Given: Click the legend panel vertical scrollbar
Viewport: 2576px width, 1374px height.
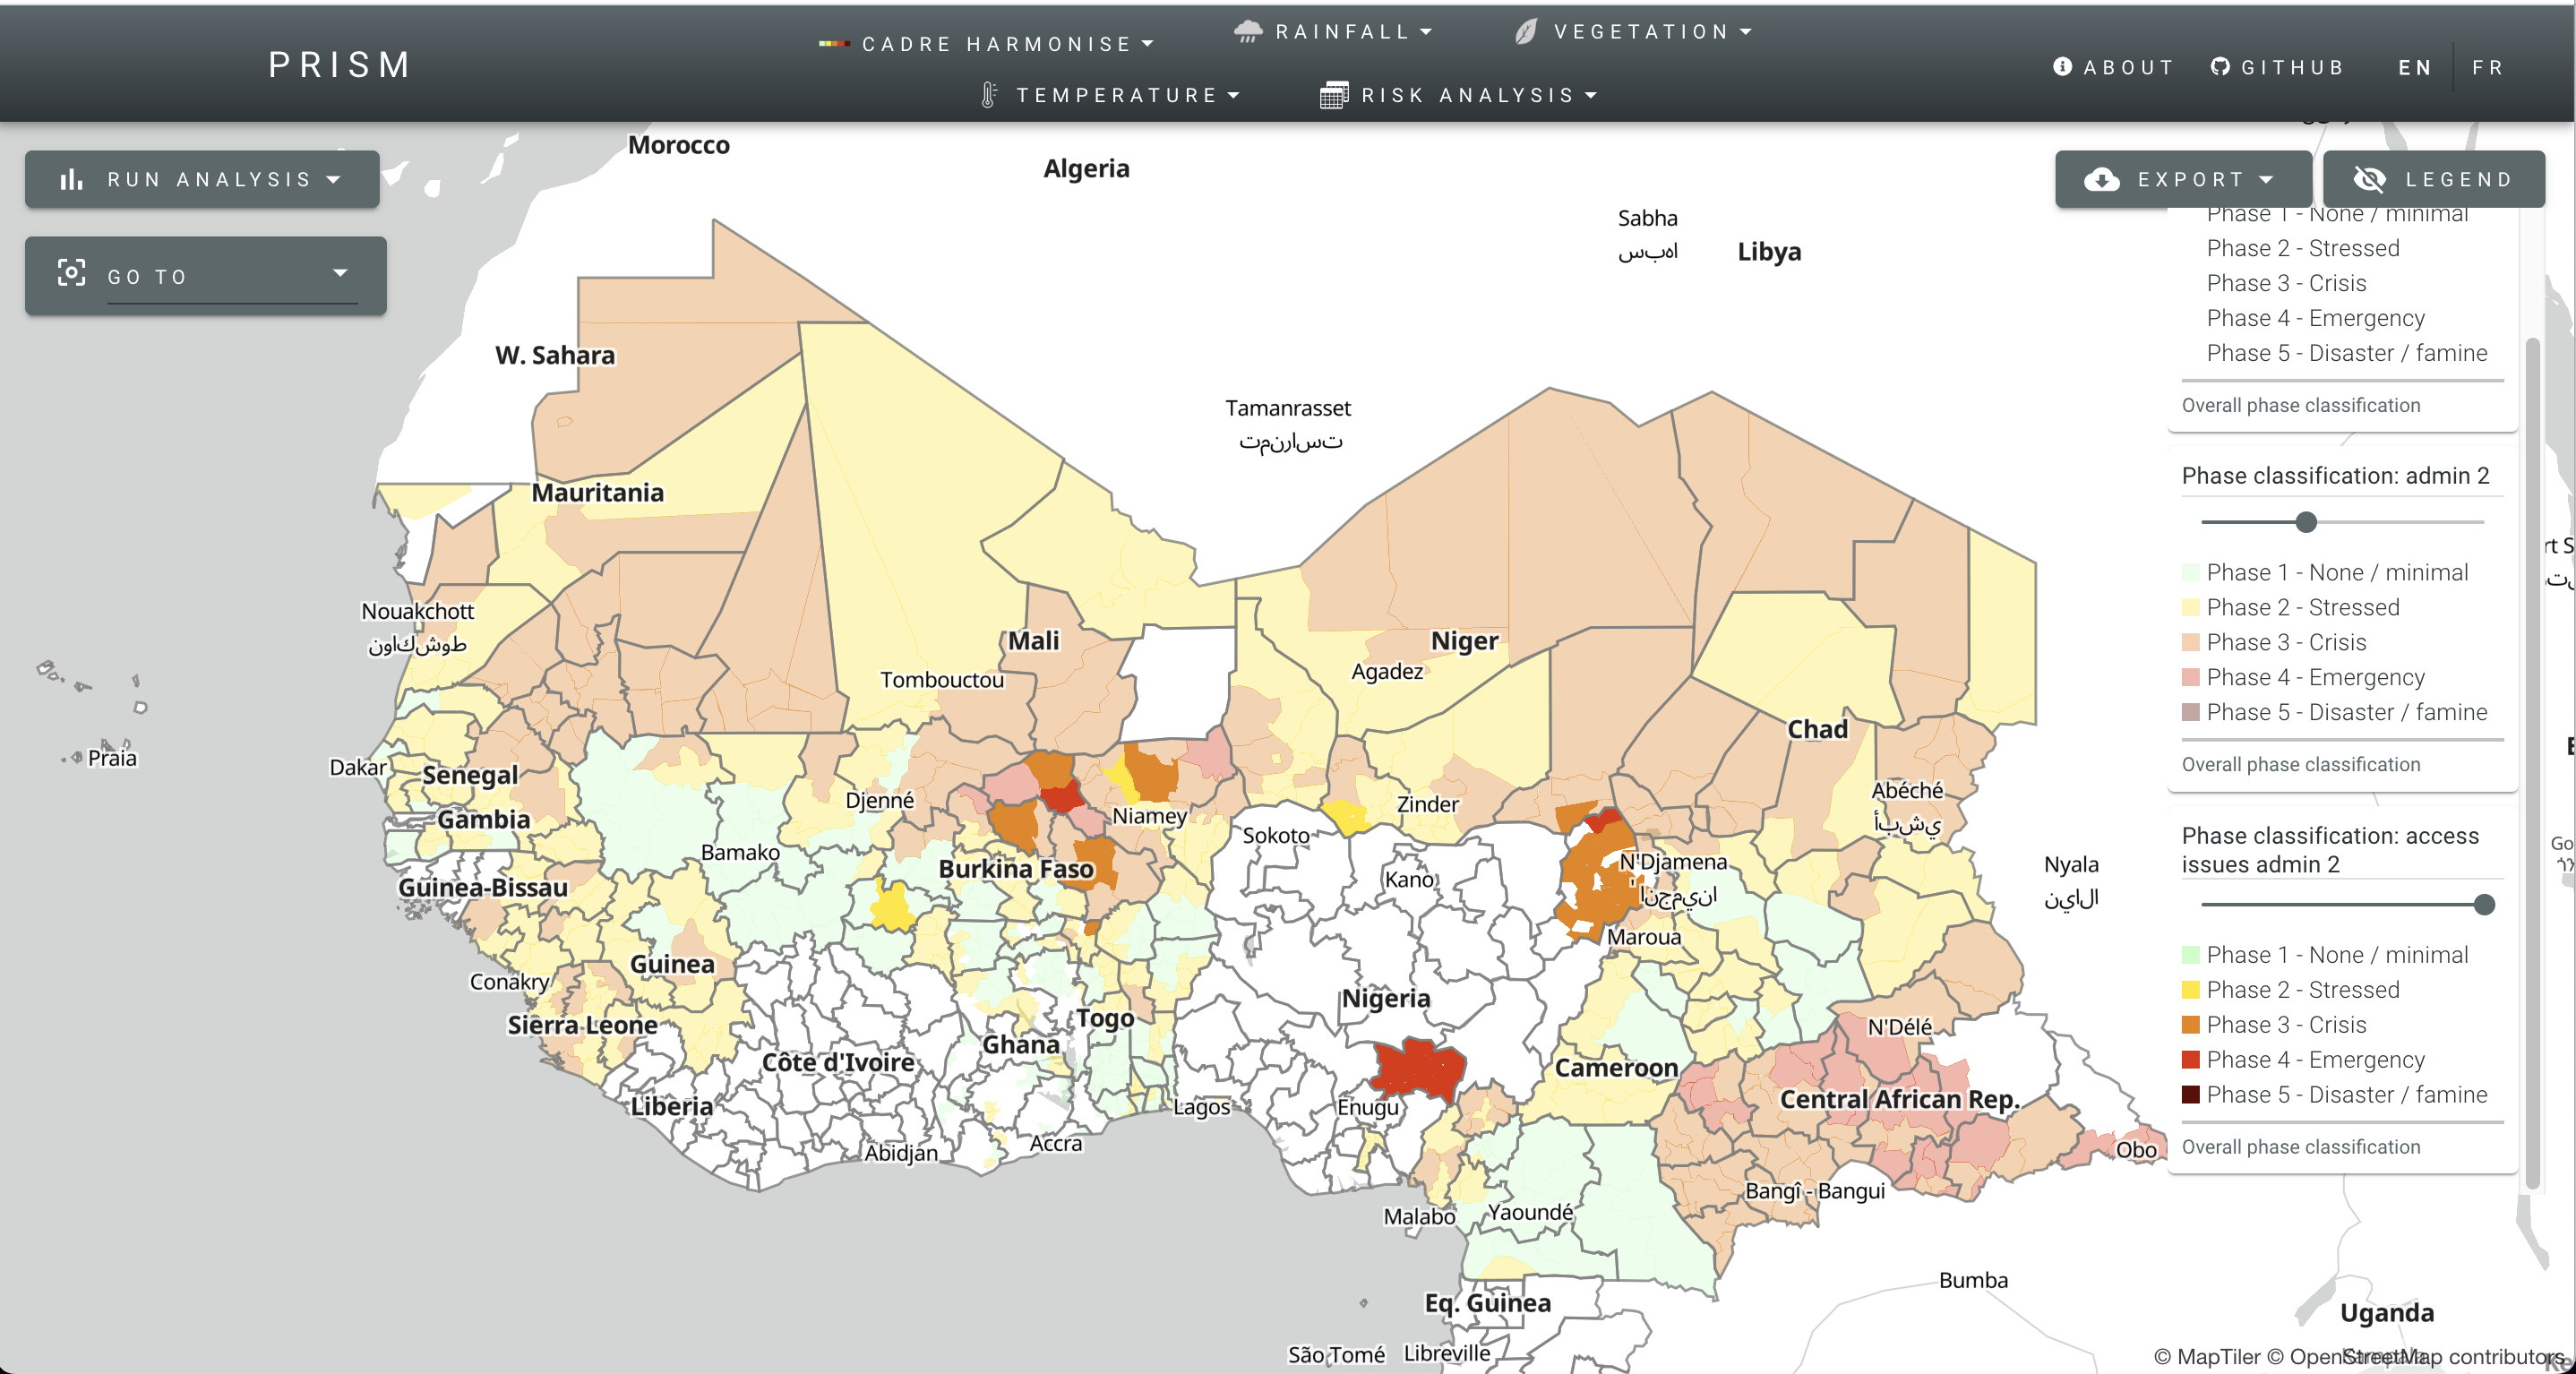Looking at the screenshot, I should click(2532, 760).
